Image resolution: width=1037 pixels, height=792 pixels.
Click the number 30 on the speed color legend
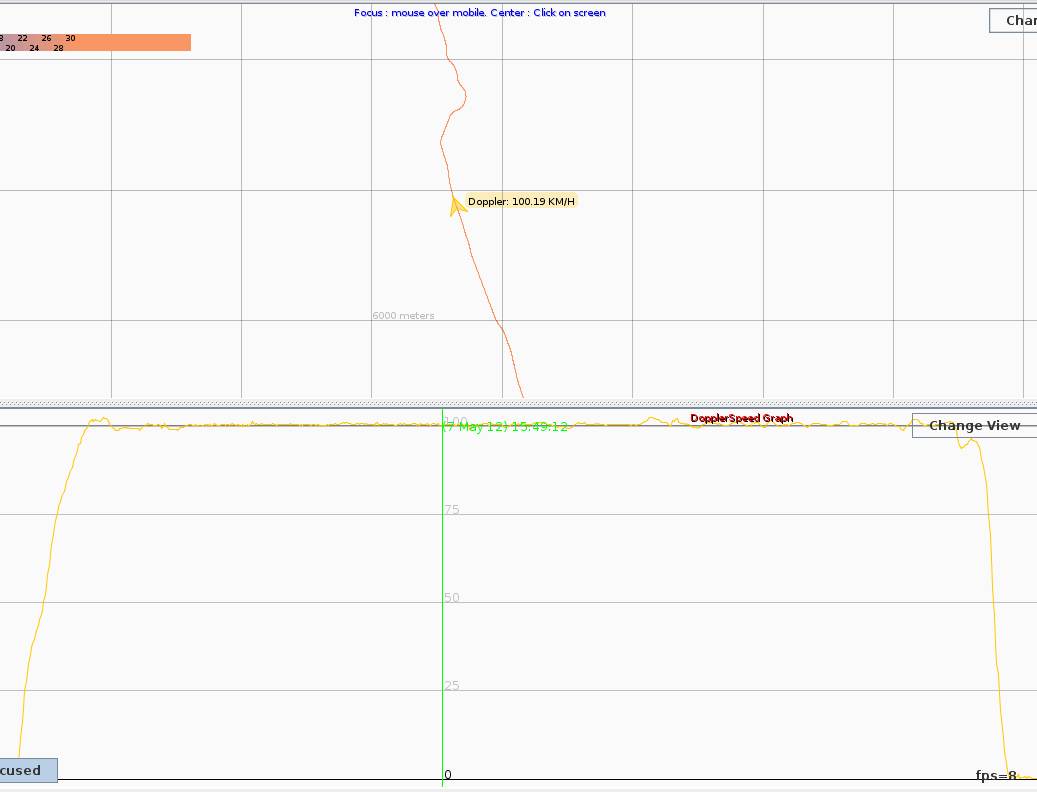[x=70, y=38]
